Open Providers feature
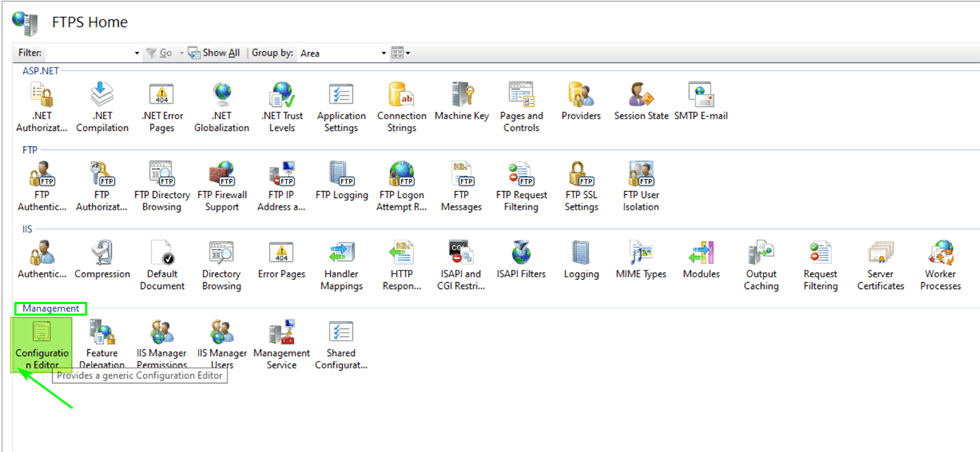This screenshot has width=980, height=452. [581, 101]
